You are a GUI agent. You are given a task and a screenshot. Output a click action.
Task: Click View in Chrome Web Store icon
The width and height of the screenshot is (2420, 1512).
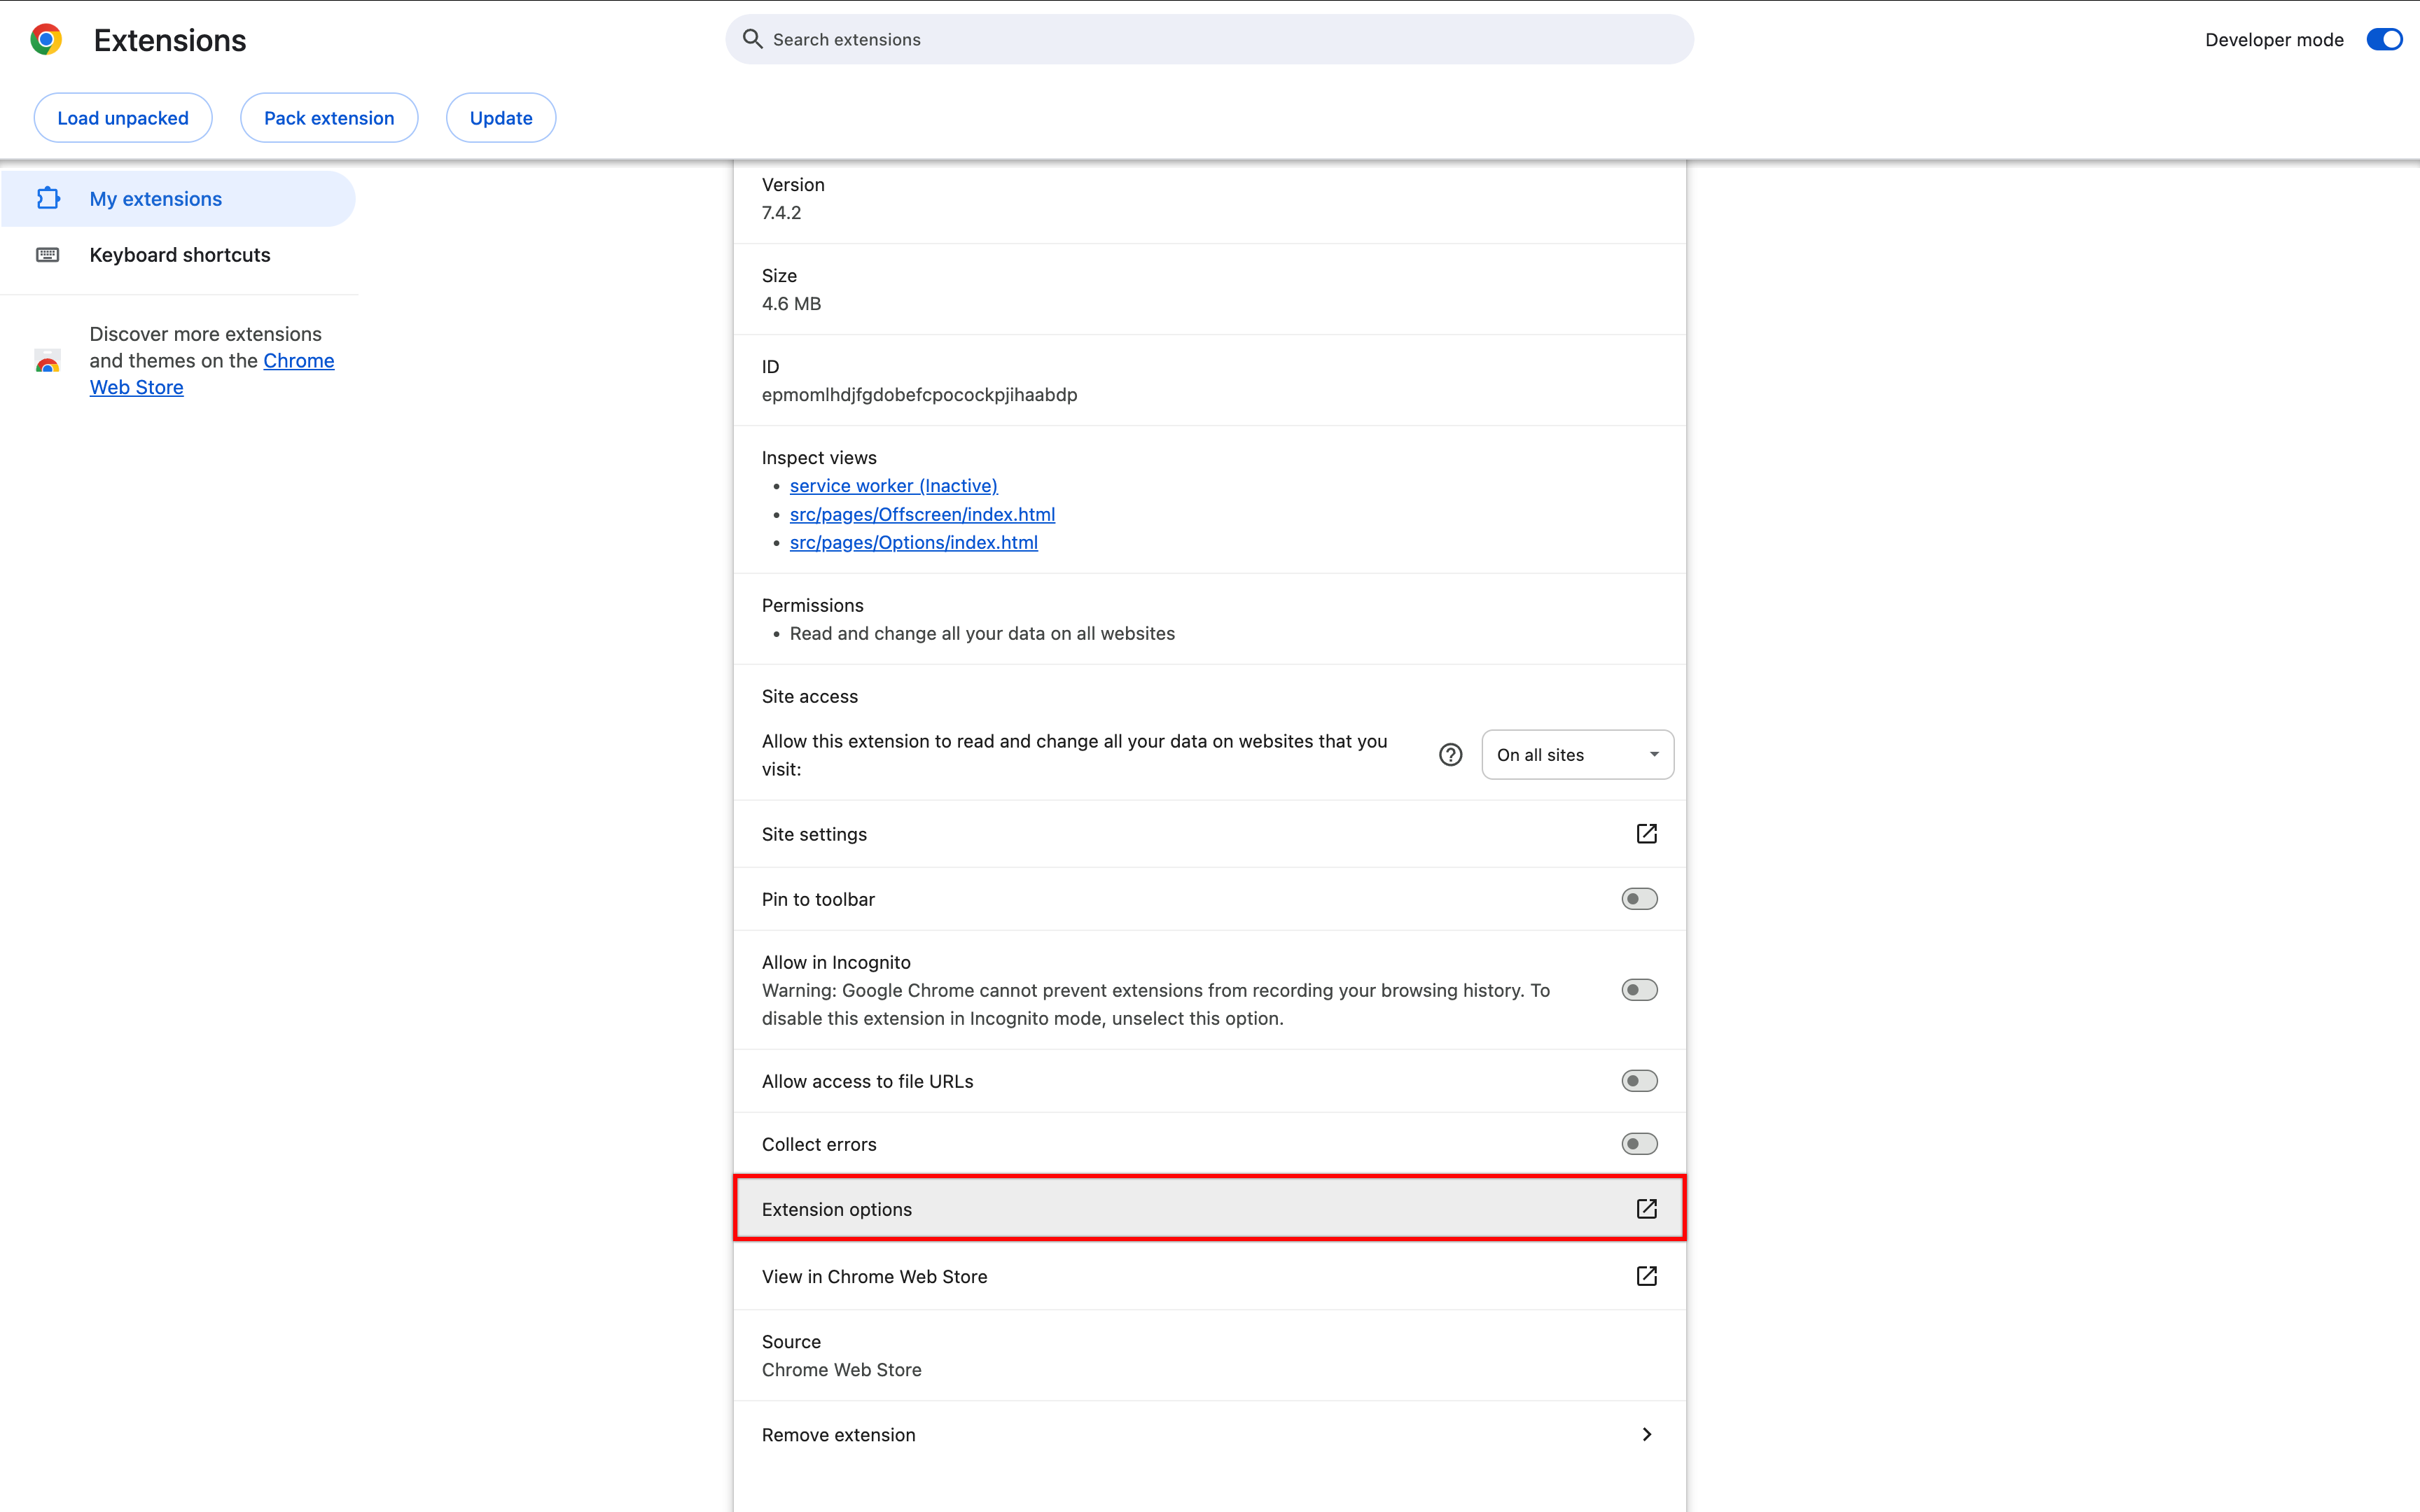pos(1646,1276)
